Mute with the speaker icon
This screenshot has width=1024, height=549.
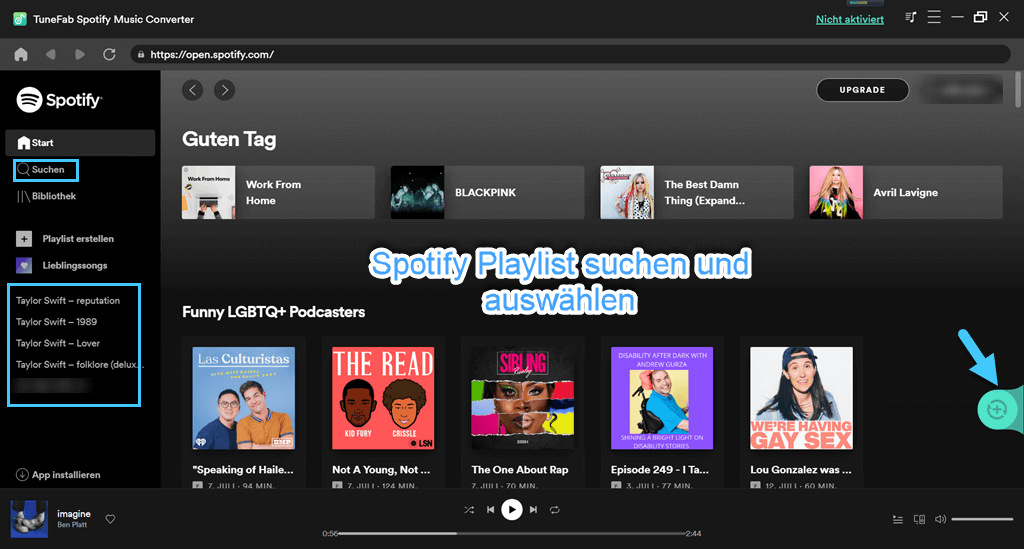940,520
